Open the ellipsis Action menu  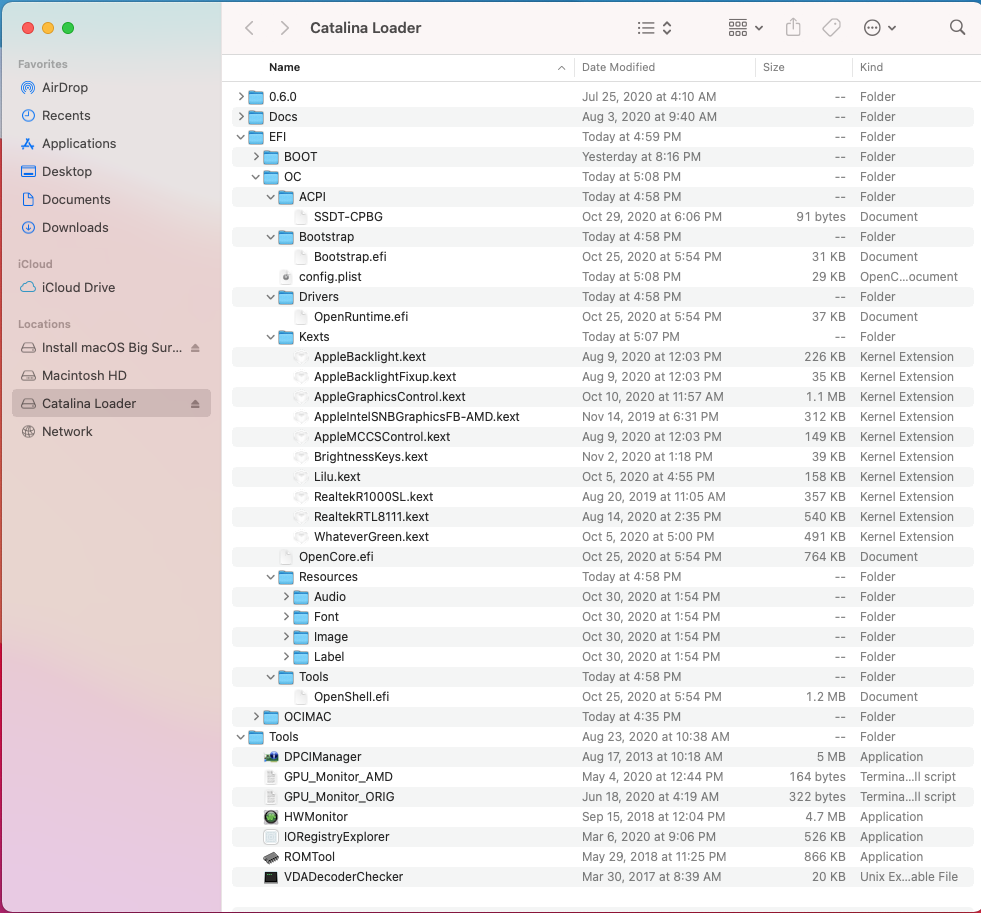[879, 28]
